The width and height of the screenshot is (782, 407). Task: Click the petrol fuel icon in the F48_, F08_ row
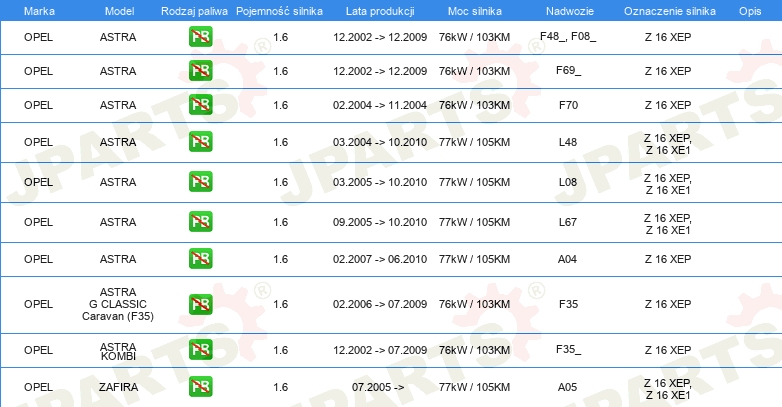(x=200, y=37)
